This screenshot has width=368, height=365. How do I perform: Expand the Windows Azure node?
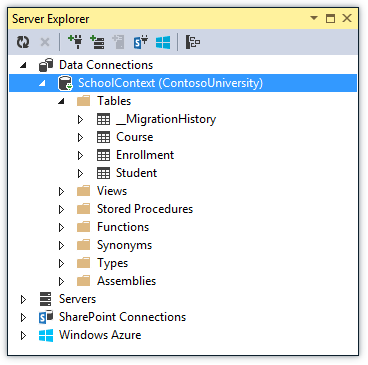point(23,335)
